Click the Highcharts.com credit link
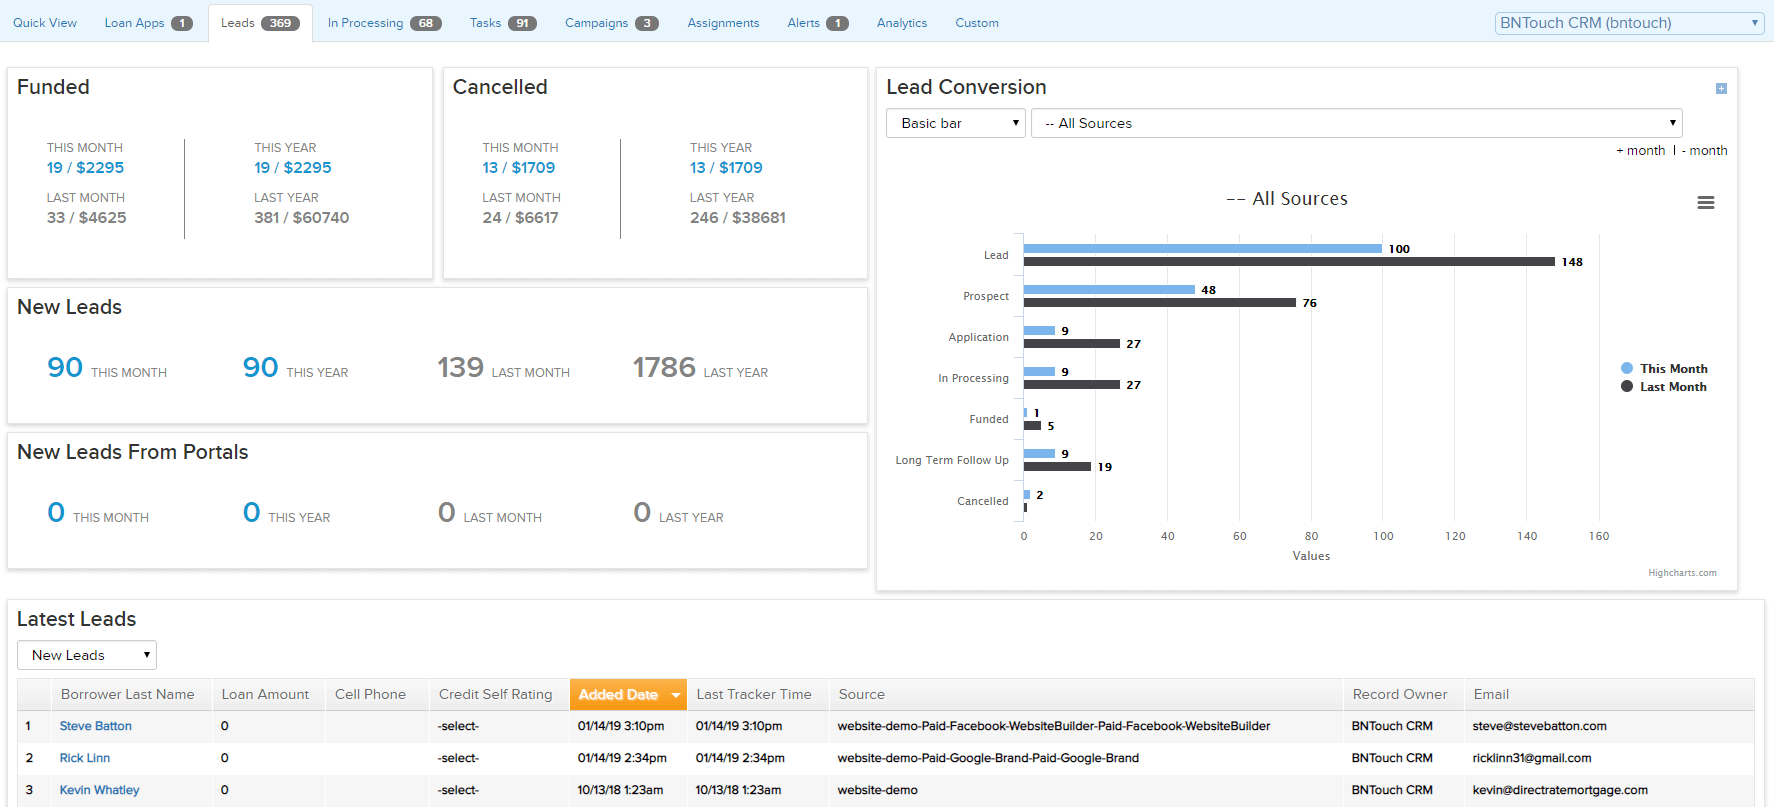Screen dimensions: 1774x807 tap(1682, 573)
